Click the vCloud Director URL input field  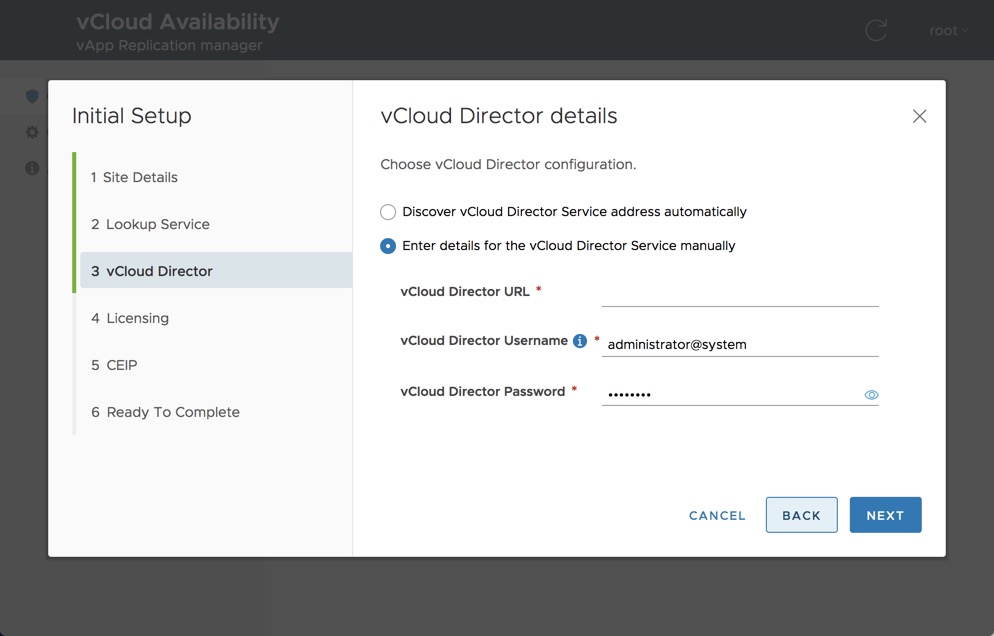[740, 293]
